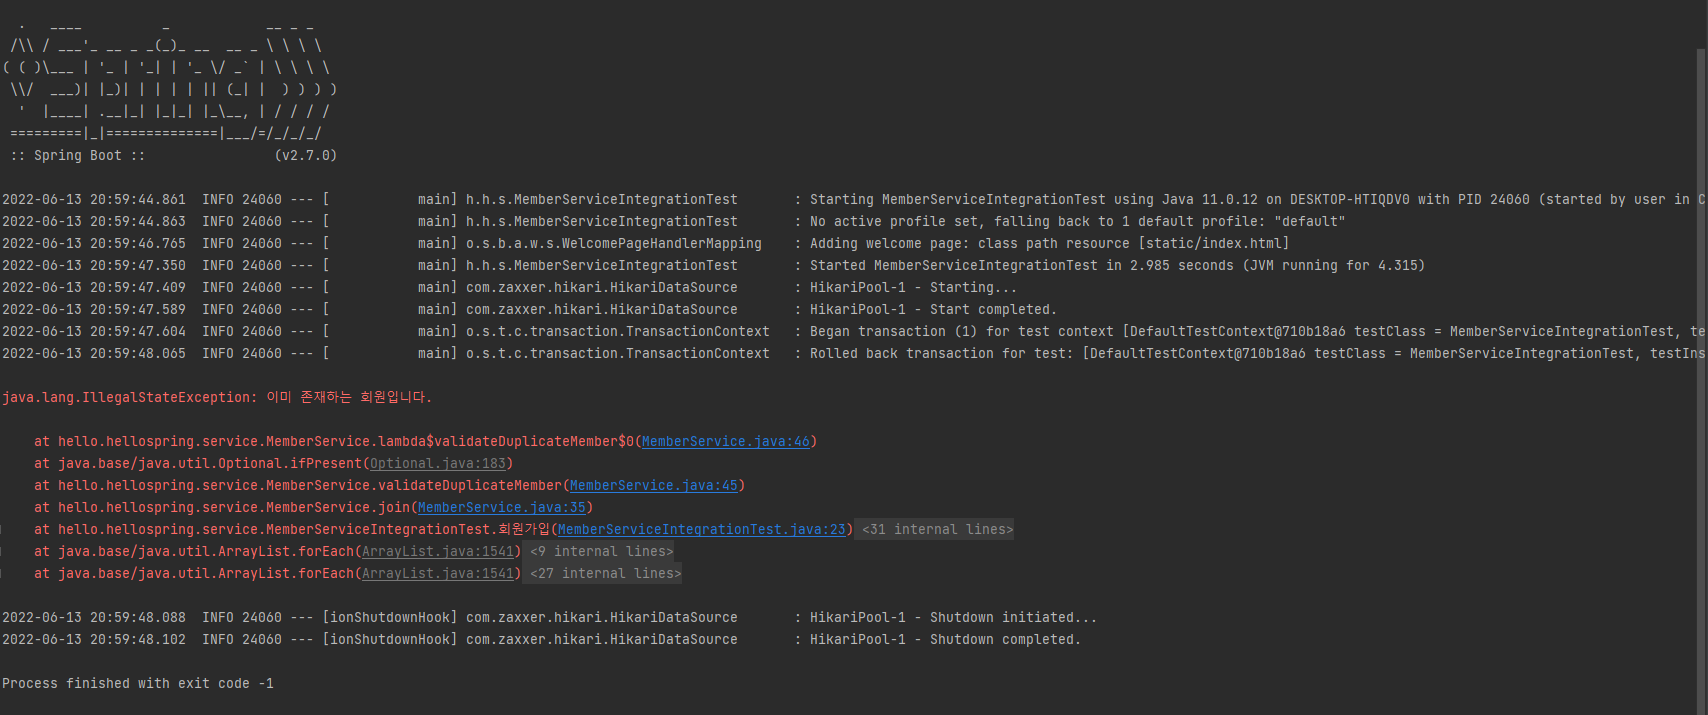Open the MemberServiceIntegrationTest.java:23 link
Screen dimensions: 1708x715
point(701,529)
